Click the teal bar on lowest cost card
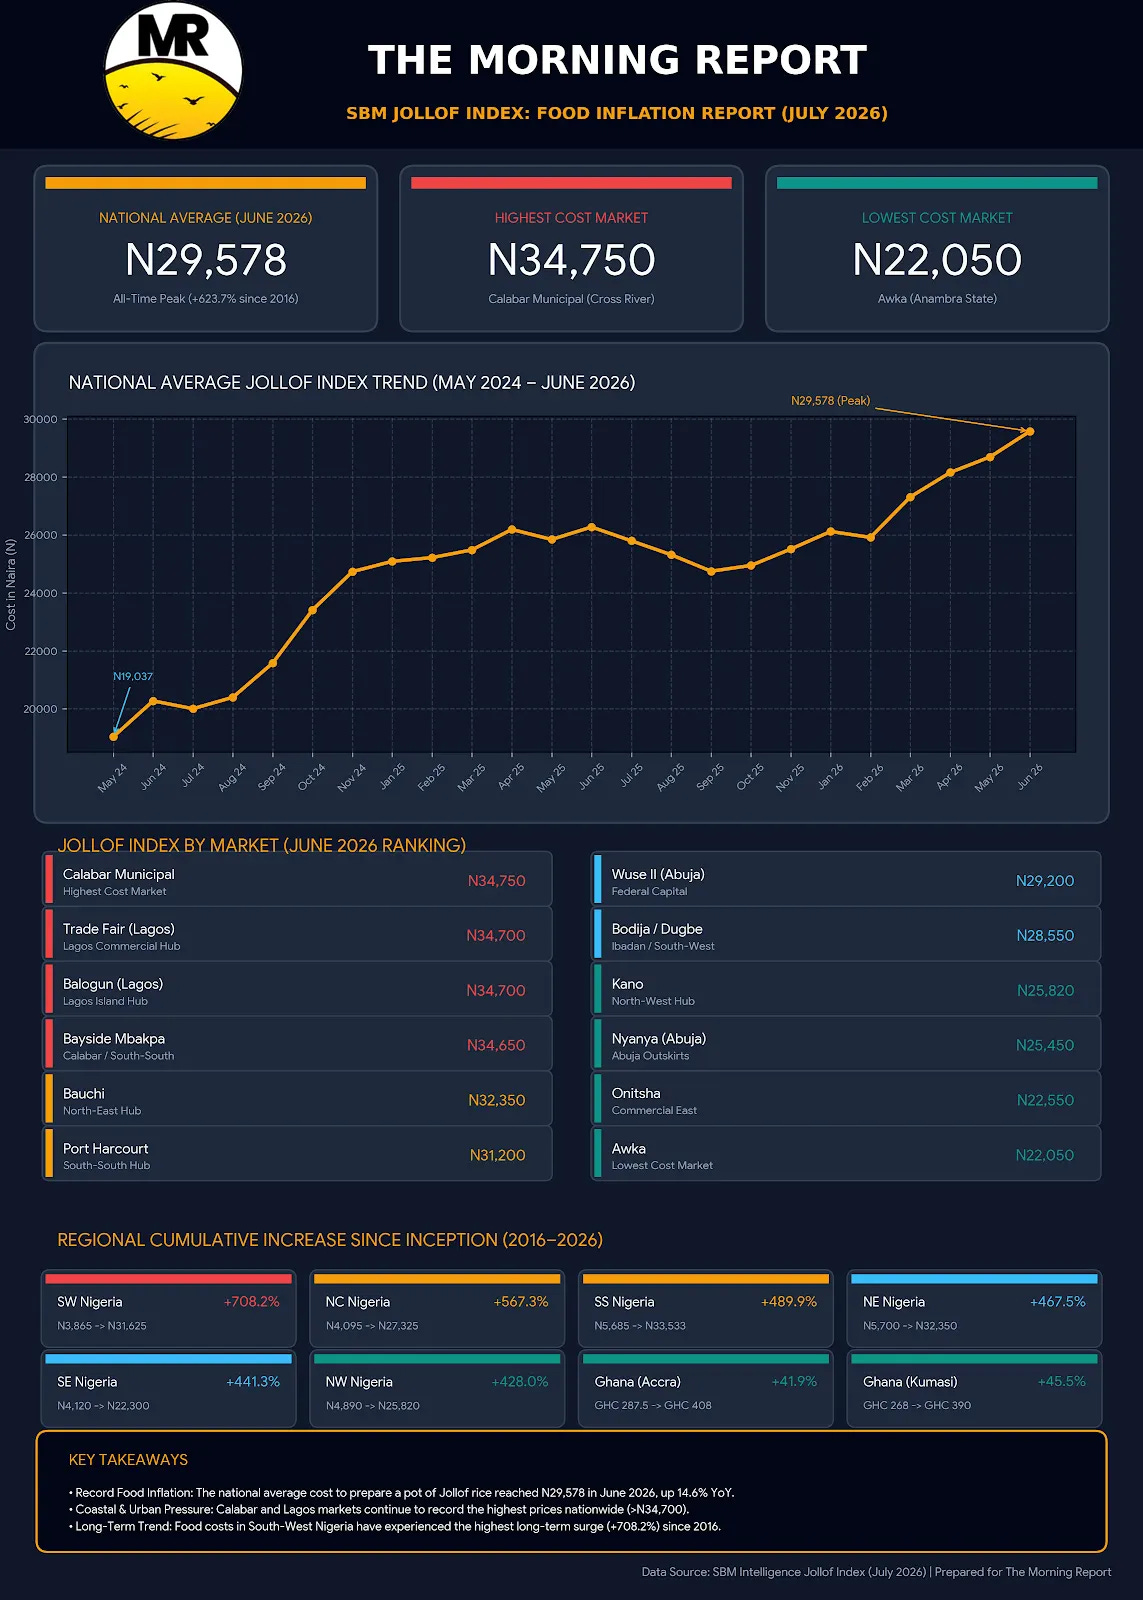This screenshot has width=1143, height=1600. (x=937, y=183)
